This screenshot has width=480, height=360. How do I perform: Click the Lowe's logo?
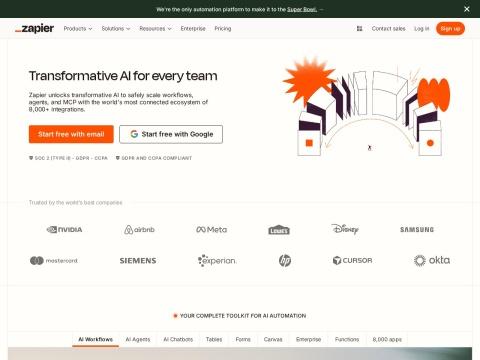click(279, 230)
